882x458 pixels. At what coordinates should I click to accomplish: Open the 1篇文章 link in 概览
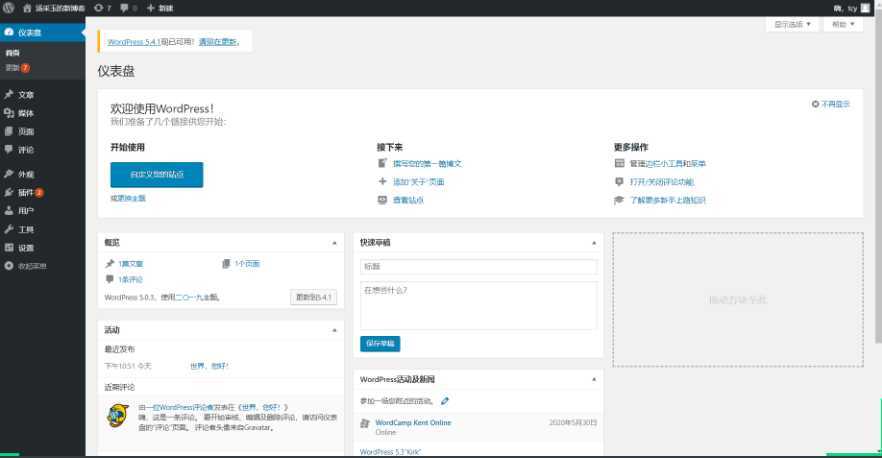tap(130, 263)
